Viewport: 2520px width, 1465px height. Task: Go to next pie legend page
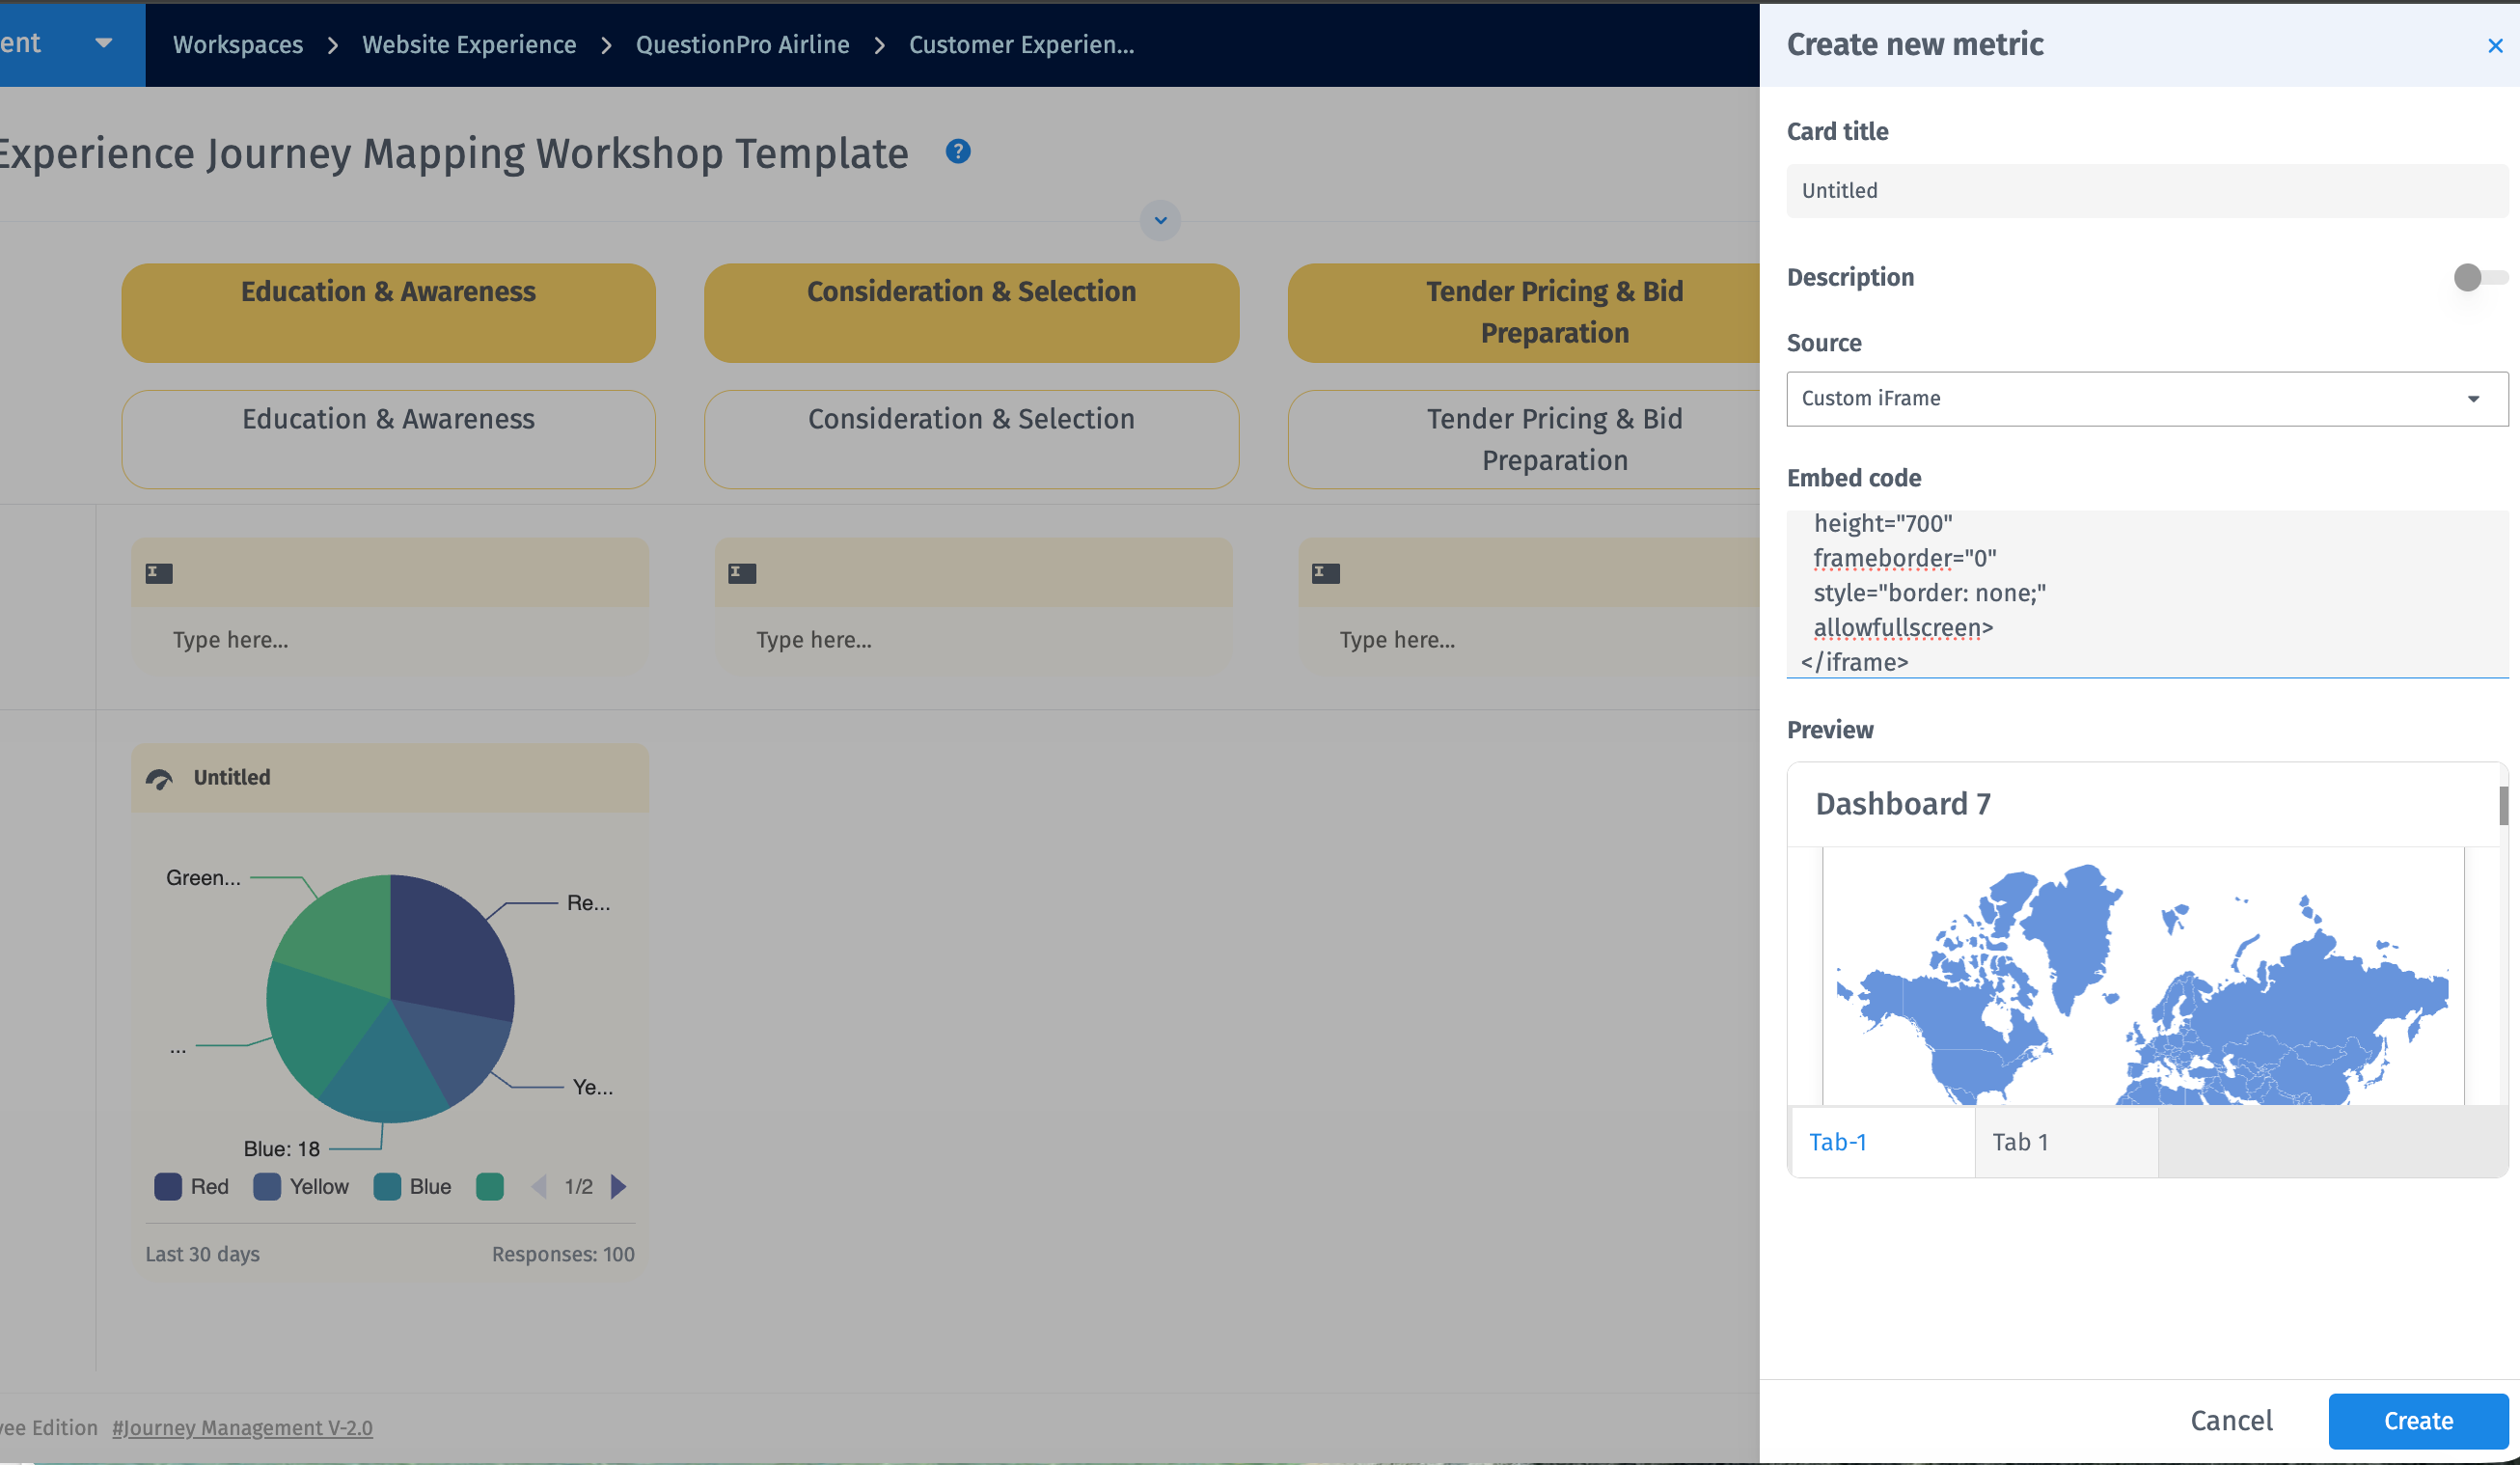point(618,1186)
